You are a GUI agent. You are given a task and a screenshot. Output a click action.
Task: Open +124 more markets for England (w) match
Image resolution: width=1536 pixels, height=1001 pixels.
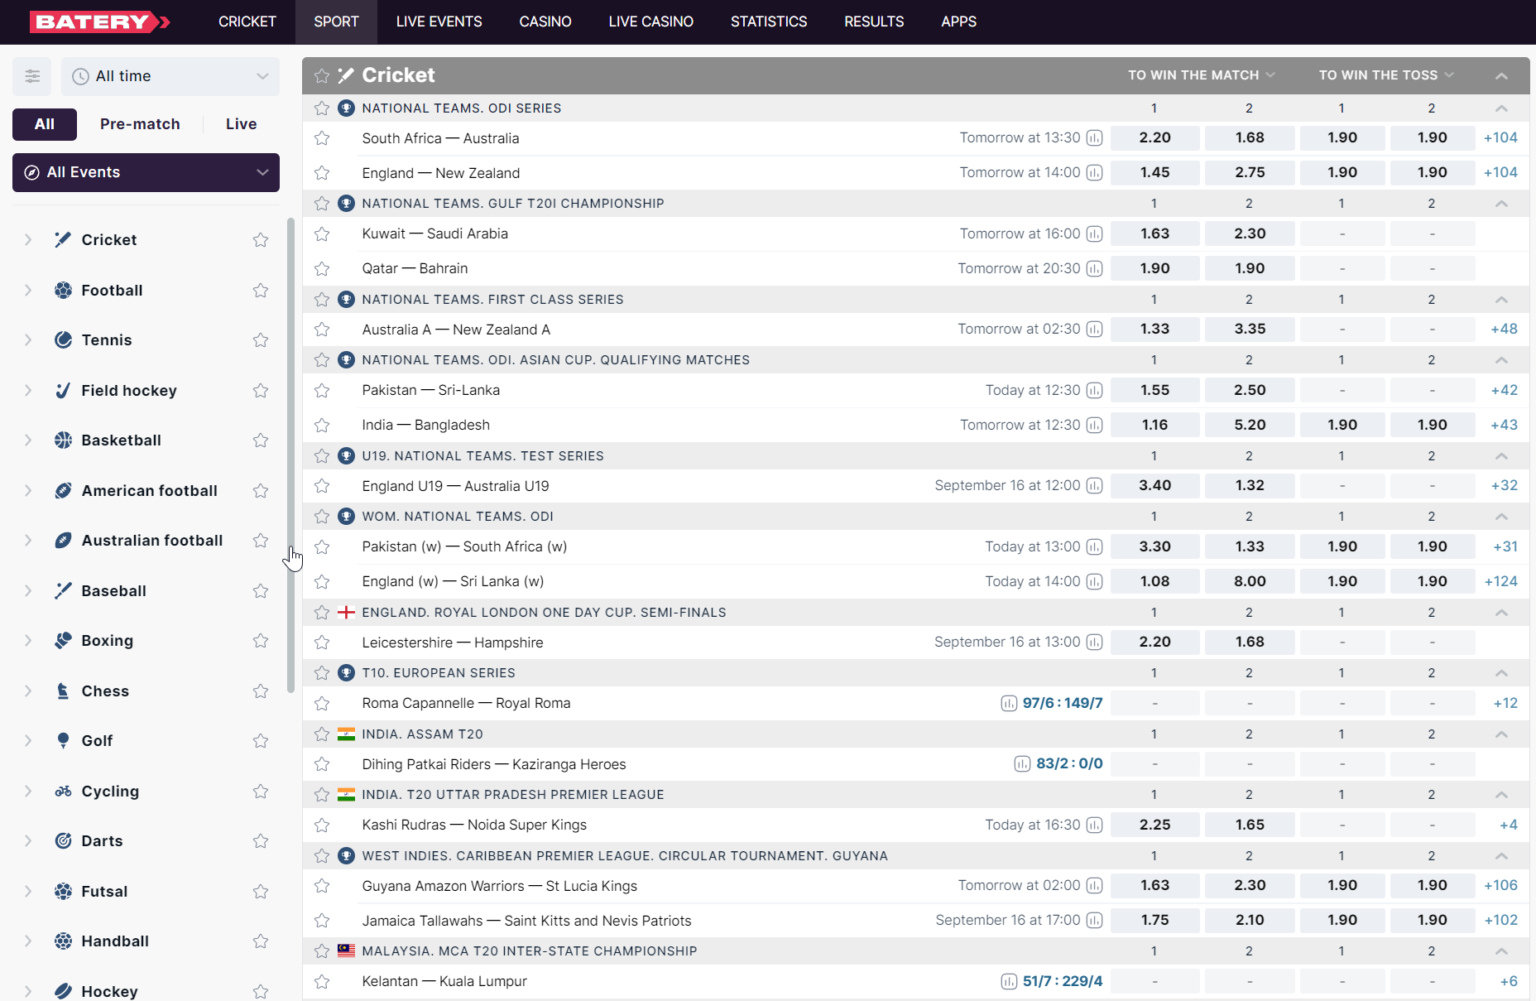pyautogui.click(x=1500, y=581)
